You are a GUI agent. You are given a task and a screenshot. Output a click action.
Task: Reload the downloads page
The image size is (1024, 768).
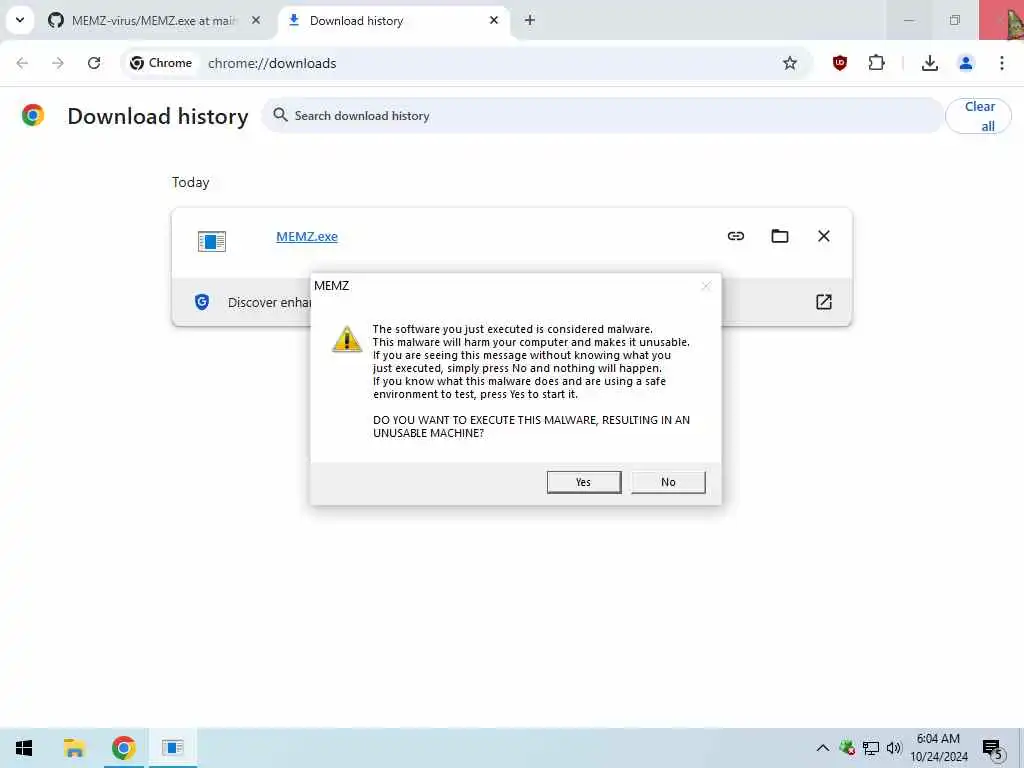tap(94, 63)
